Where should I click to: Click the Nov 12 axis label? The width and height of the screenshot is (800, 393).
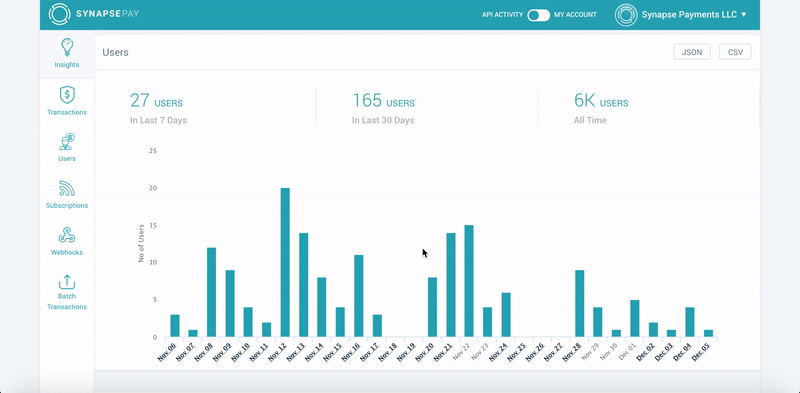[x=278, y=352]
